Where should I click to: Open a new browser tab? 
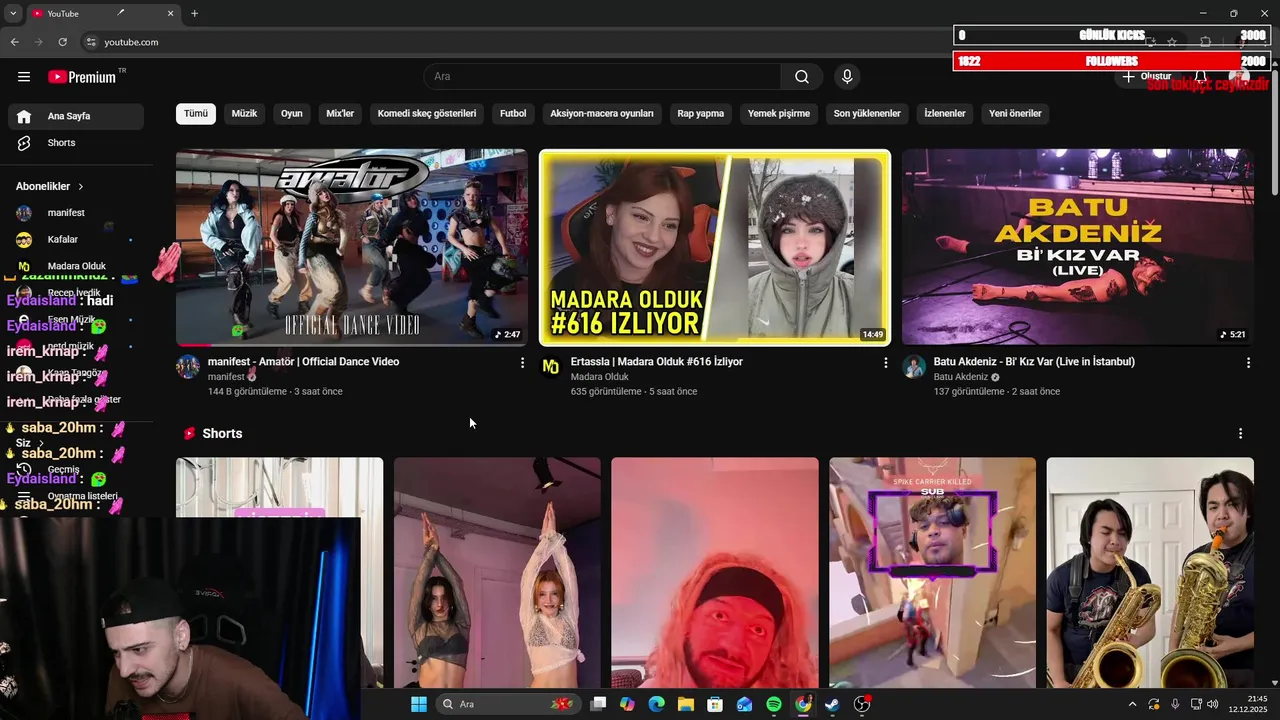(x=194, y=14)
